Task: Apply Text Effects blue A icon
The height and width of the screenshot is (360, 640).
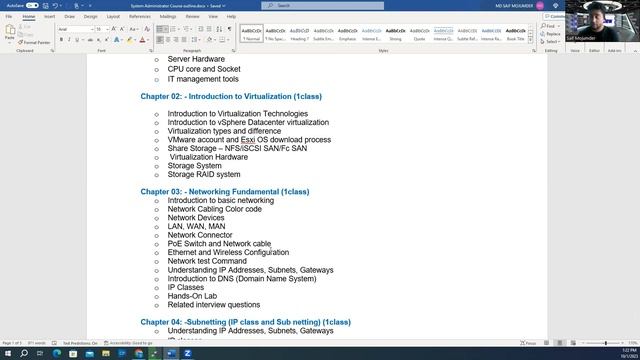Action: pos(117,40)
